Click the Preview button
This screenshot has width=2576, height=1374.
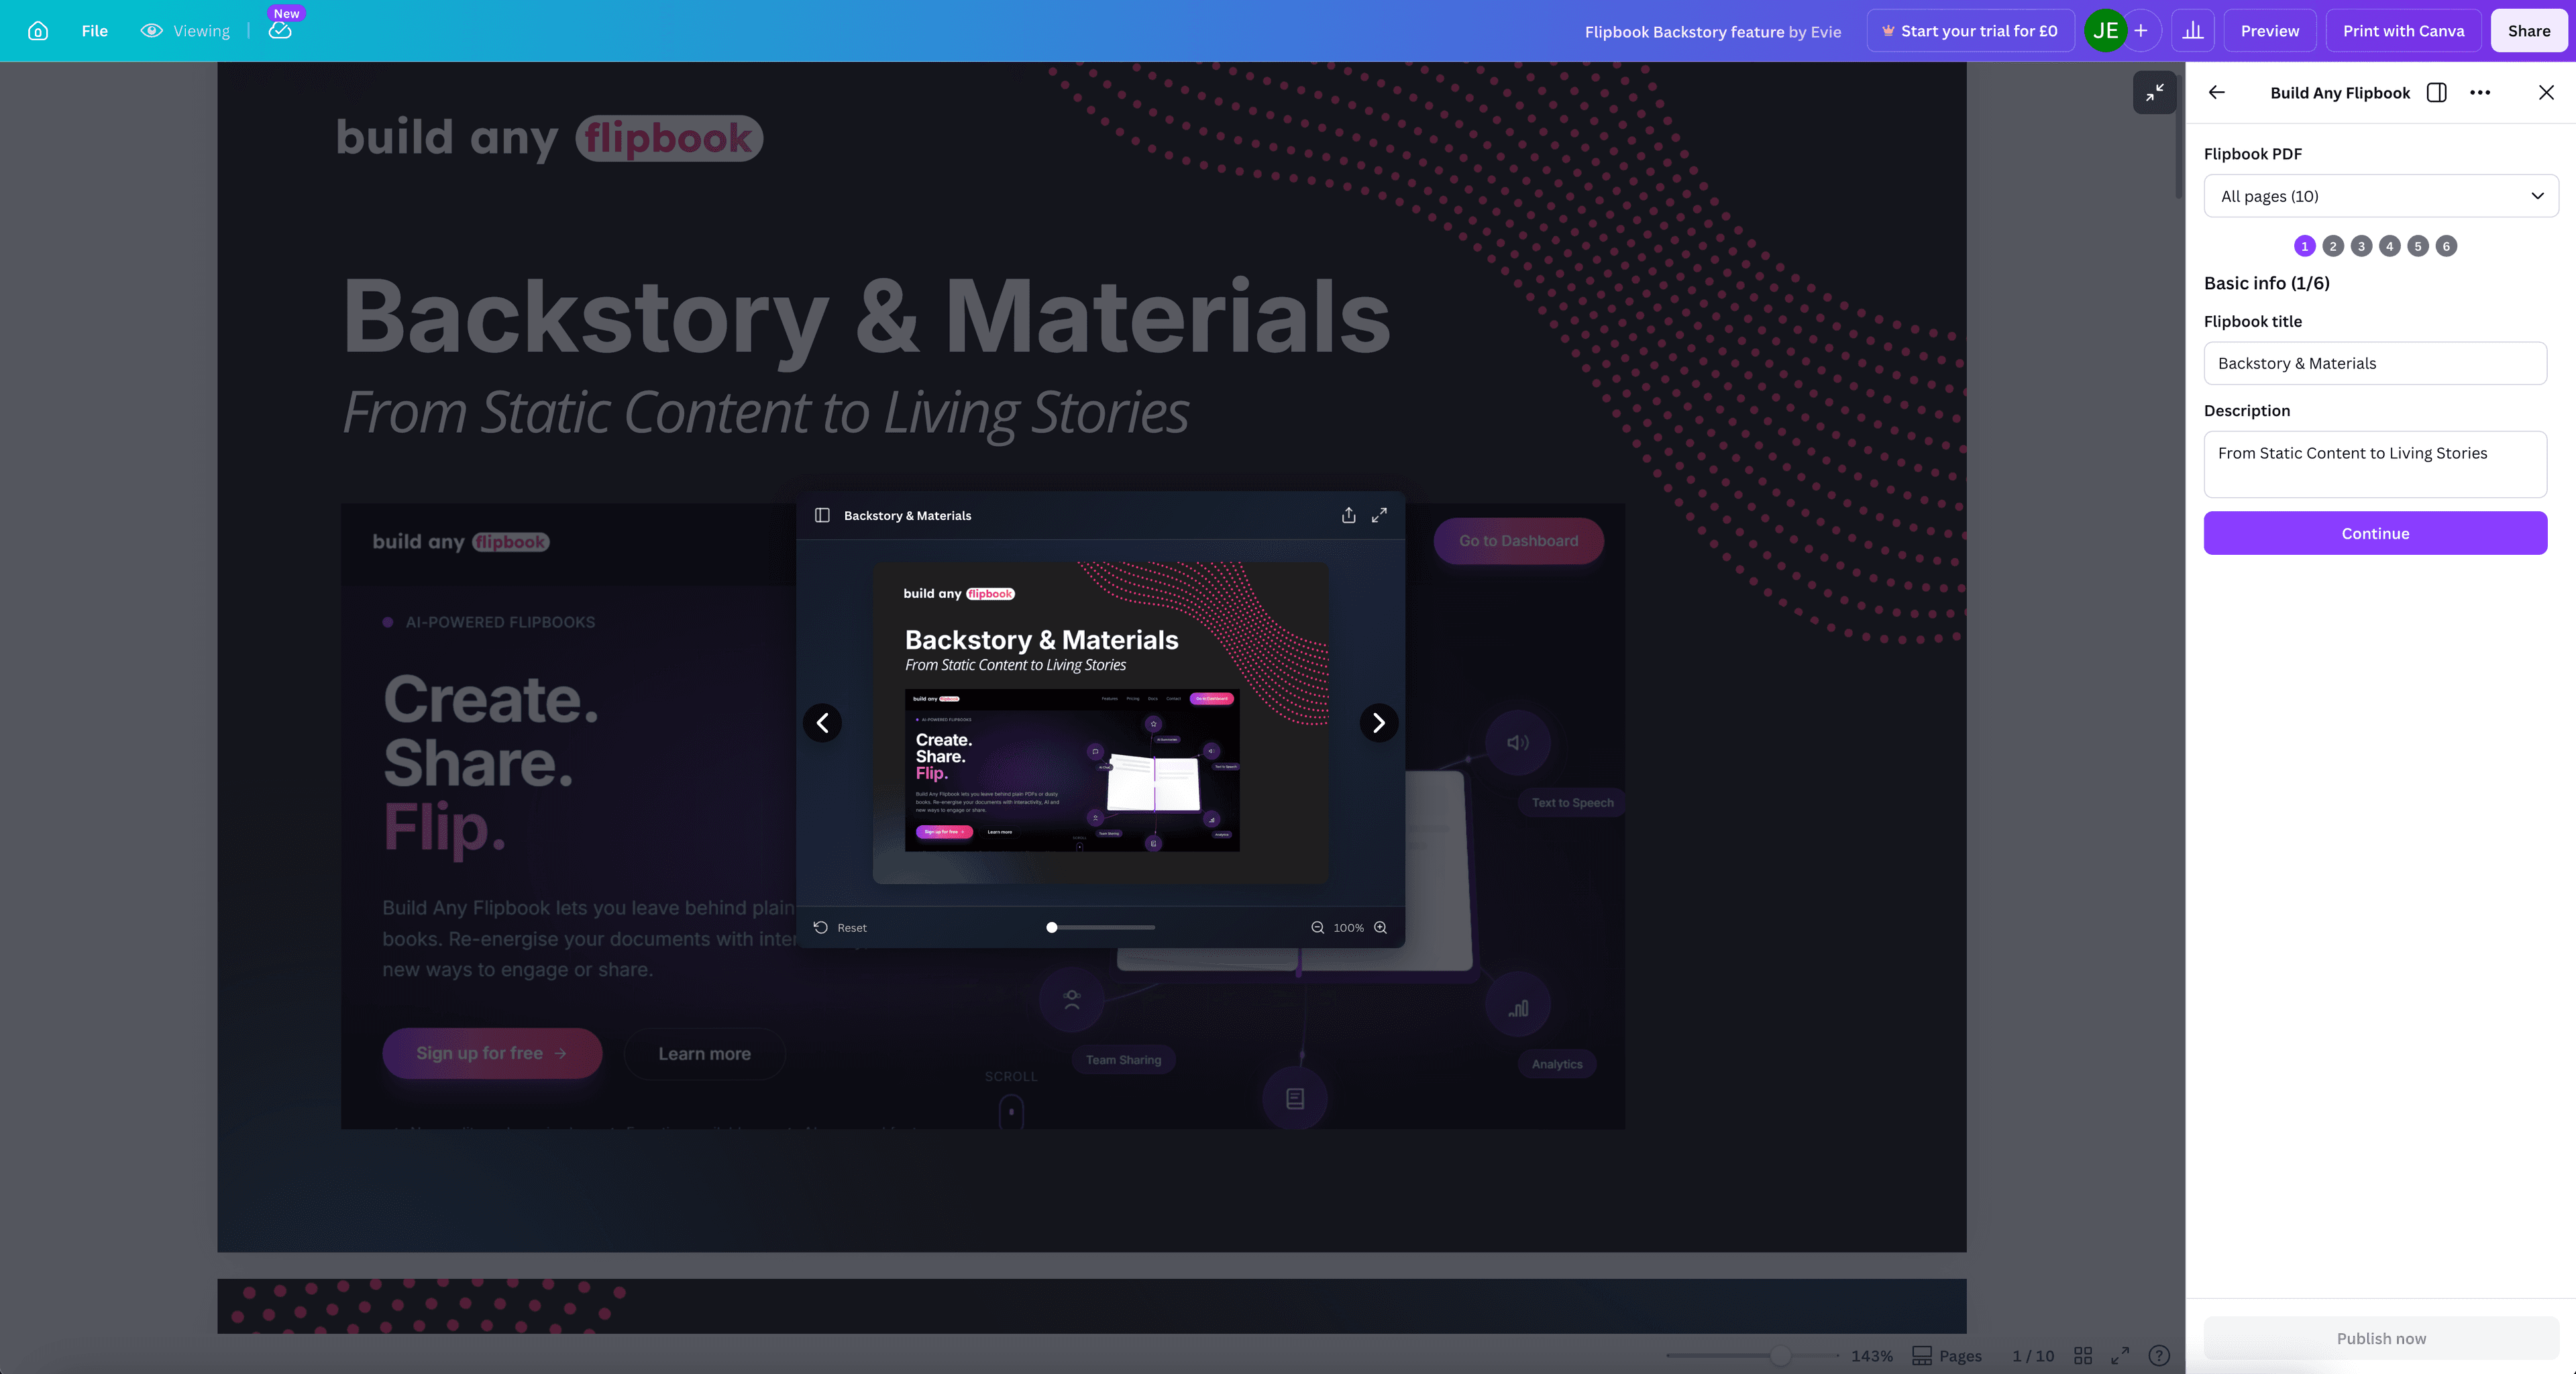click(x=2270, y=31)
